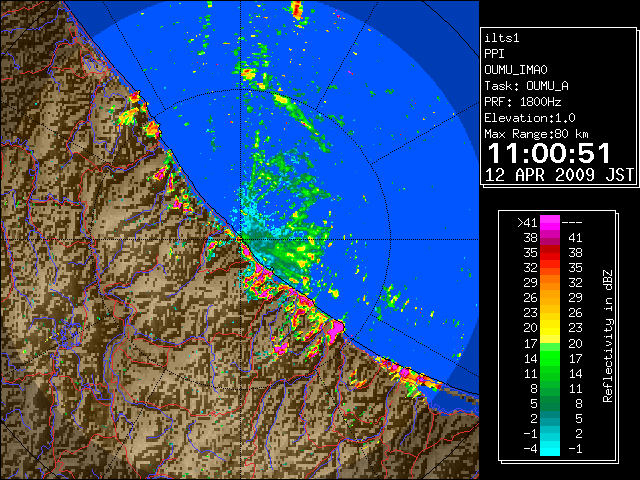640x480 pixels.
Task: Select the "Task: OUMU_A" line
Action: pyautogui.click(x=526, y=86)
